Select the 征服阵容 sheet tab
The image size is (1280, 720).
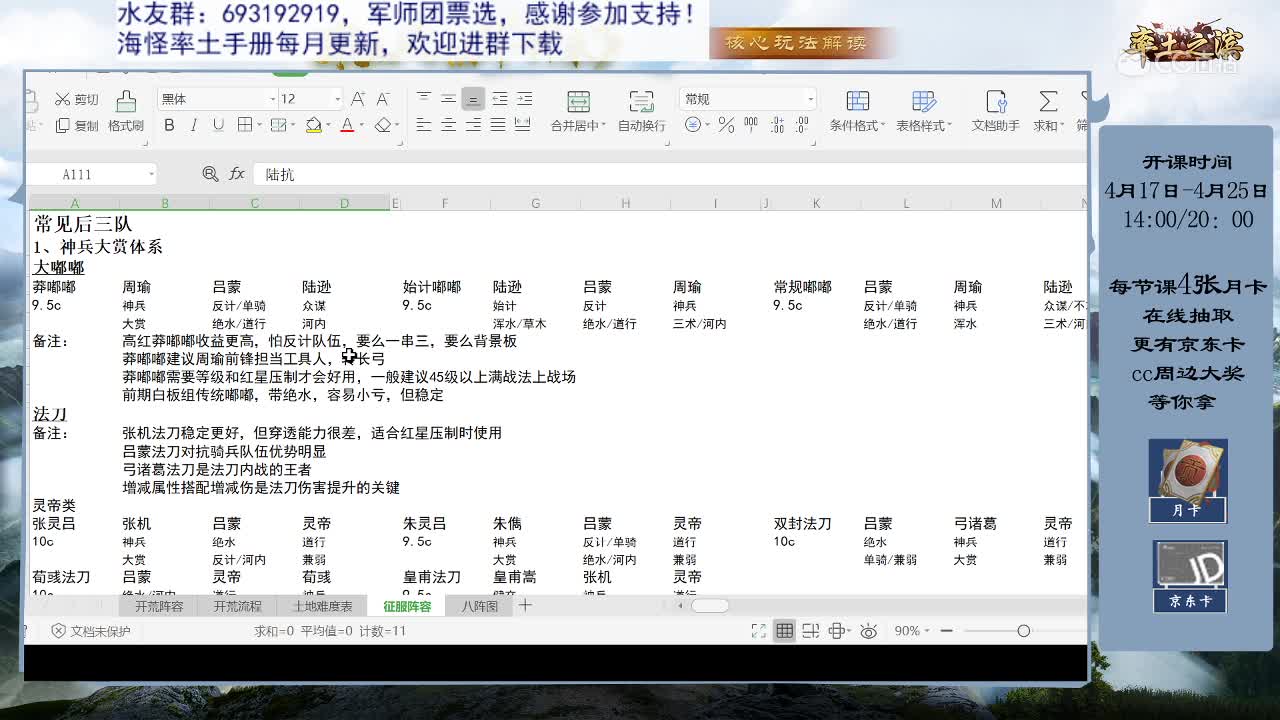pos(407,606)
